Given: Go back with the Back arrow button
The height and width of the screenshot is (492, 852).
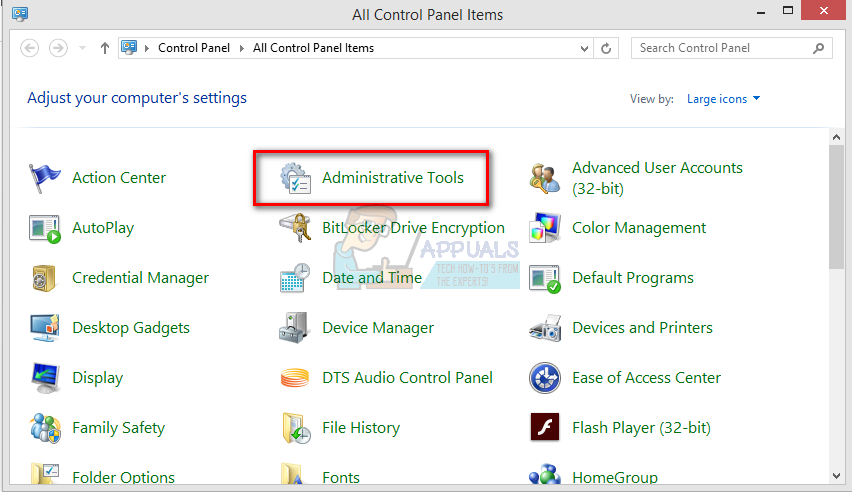Looking at the screenshot, I should pyautogui.click(x=30, y=48).
